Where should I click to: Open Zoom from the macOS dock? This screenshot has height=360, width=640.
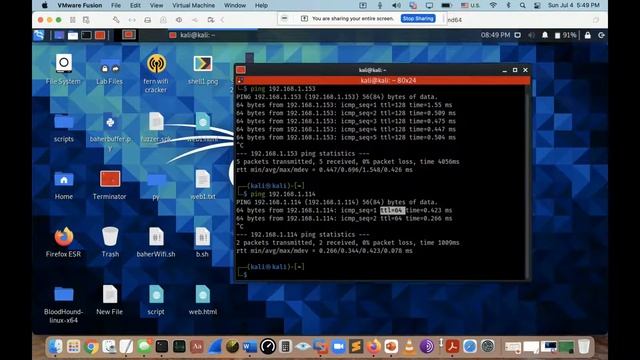[338, 347]
